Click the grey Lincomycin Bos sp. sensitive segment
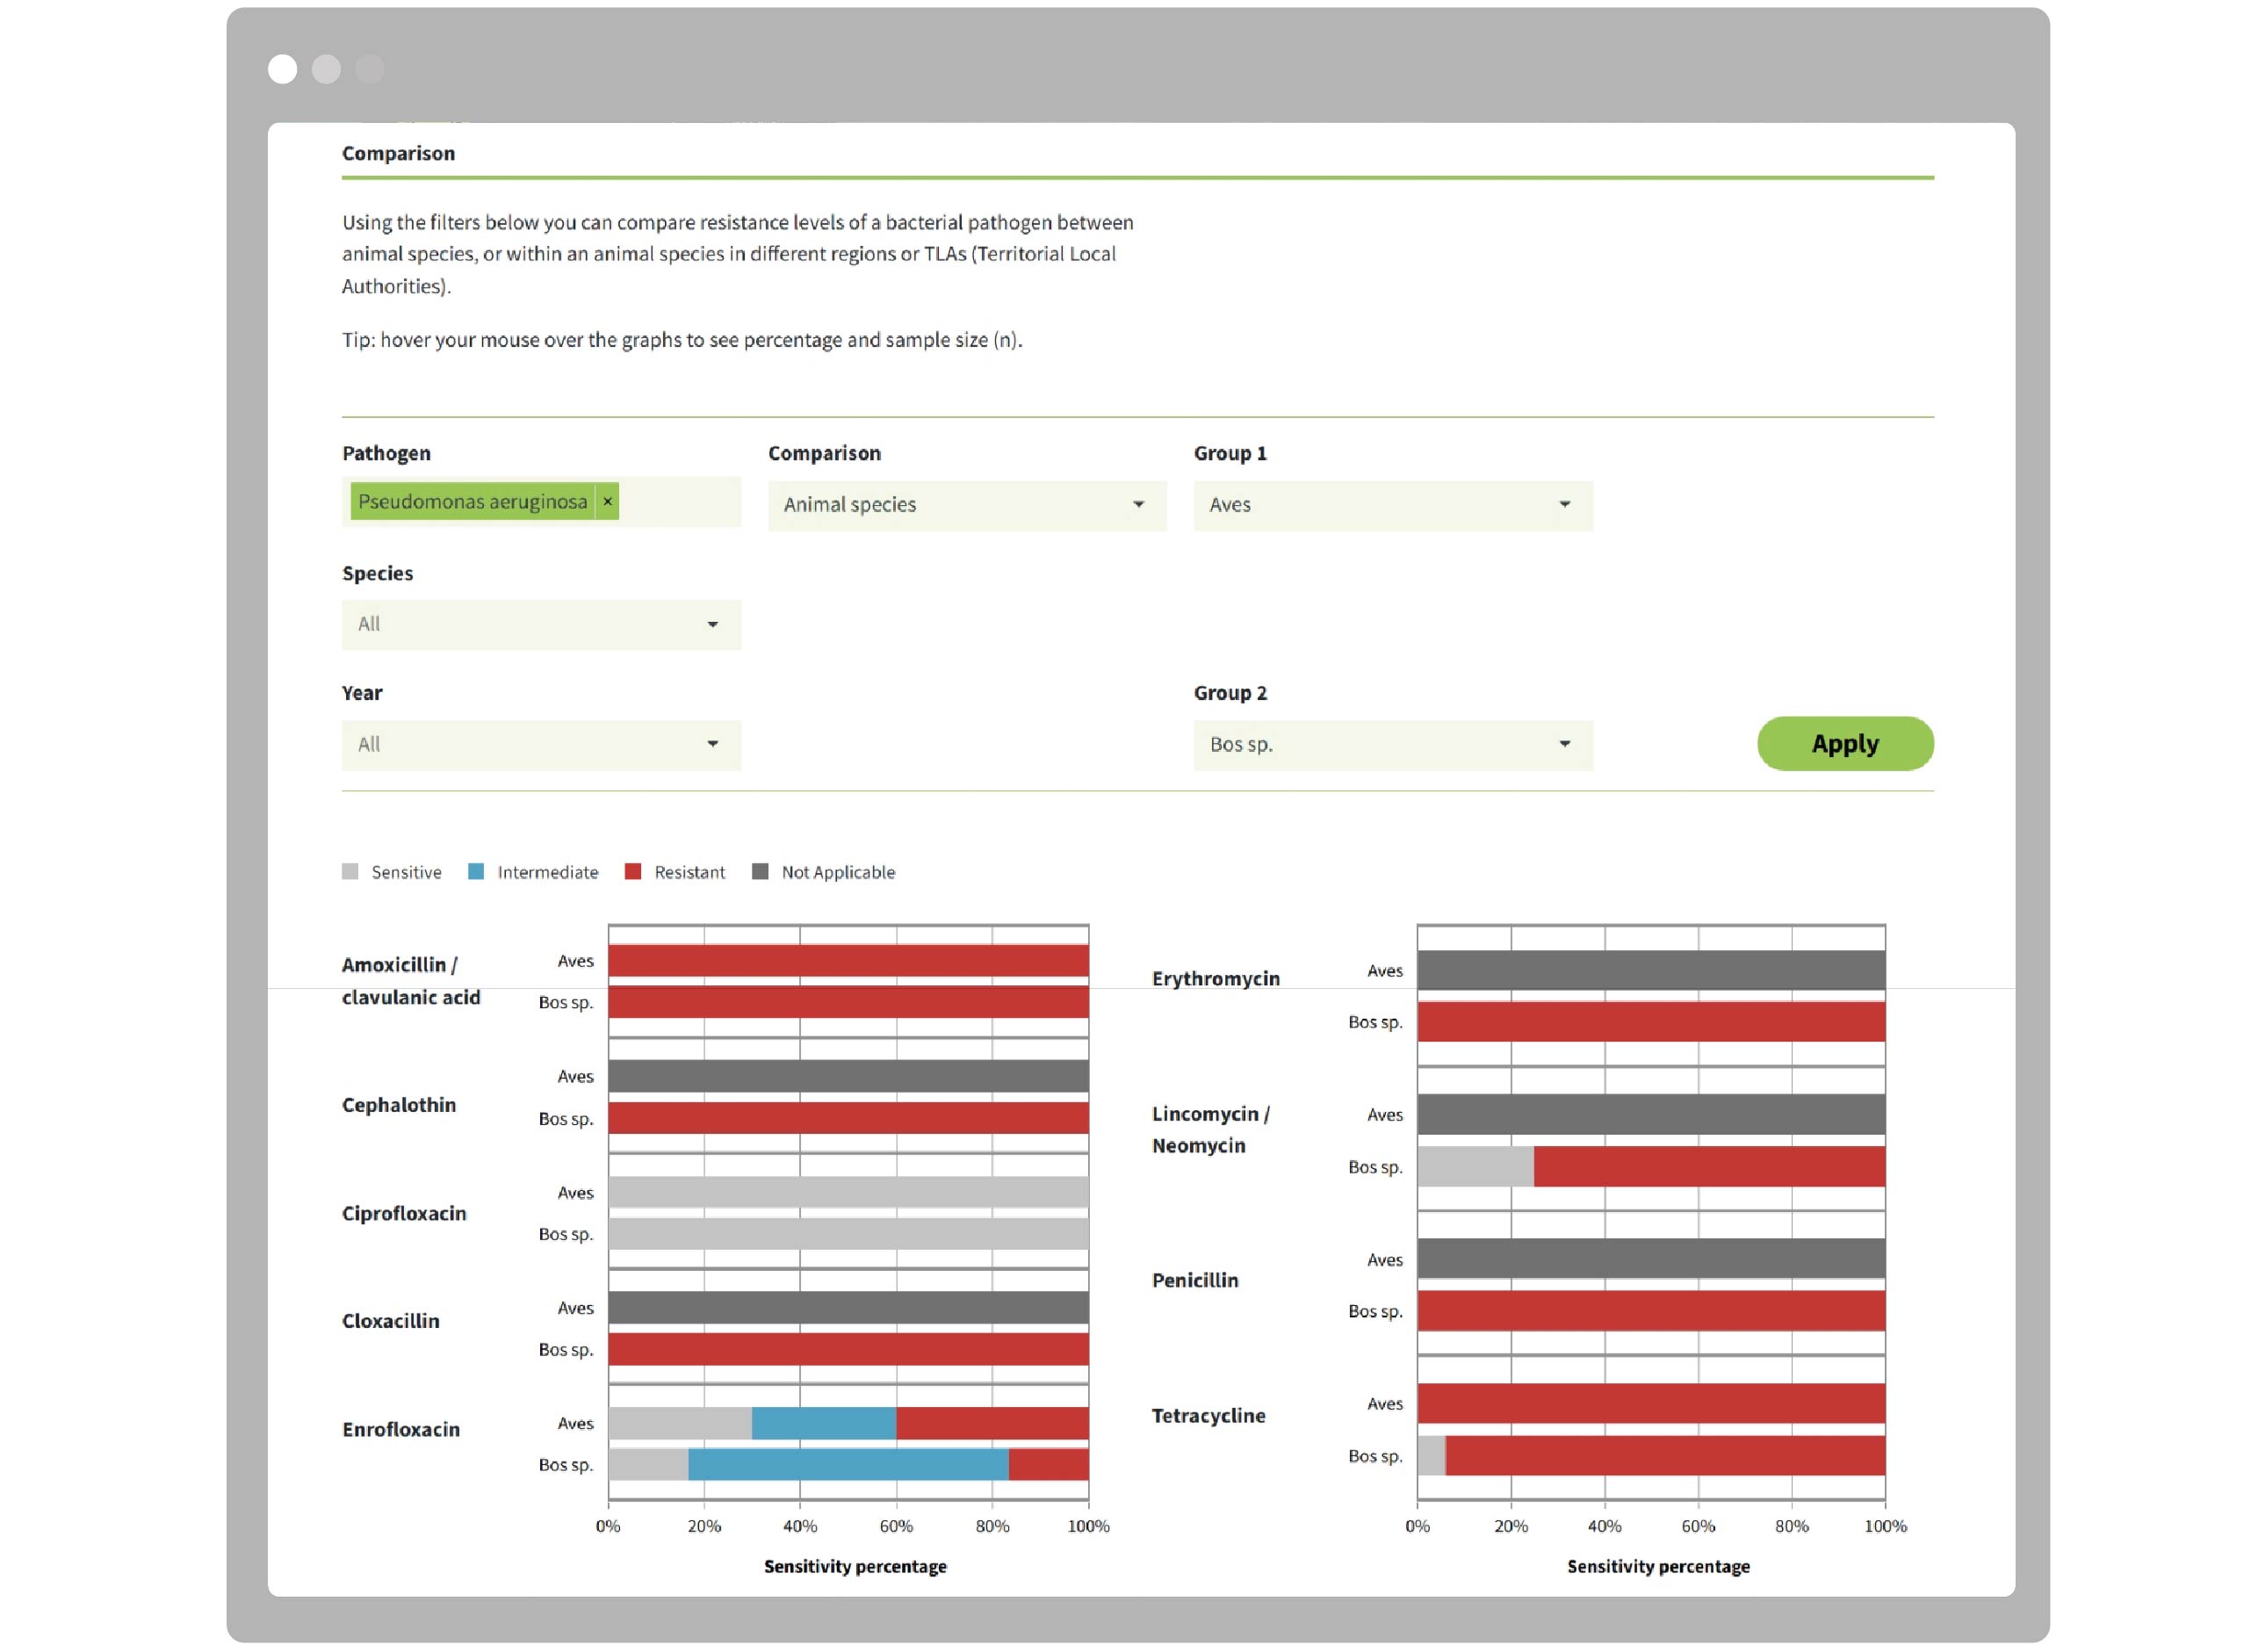 1475,1167
